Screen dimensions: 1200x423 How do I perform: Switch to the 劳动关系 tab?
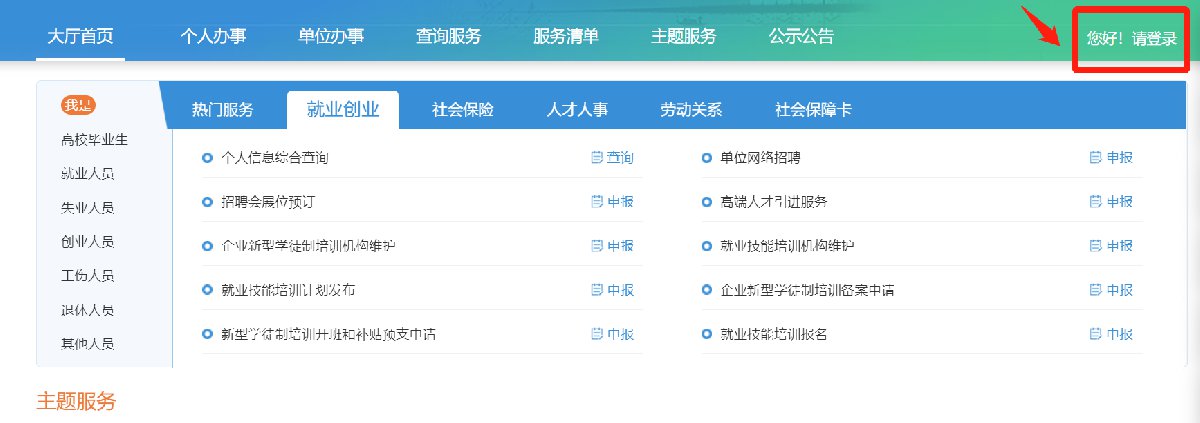691,110
